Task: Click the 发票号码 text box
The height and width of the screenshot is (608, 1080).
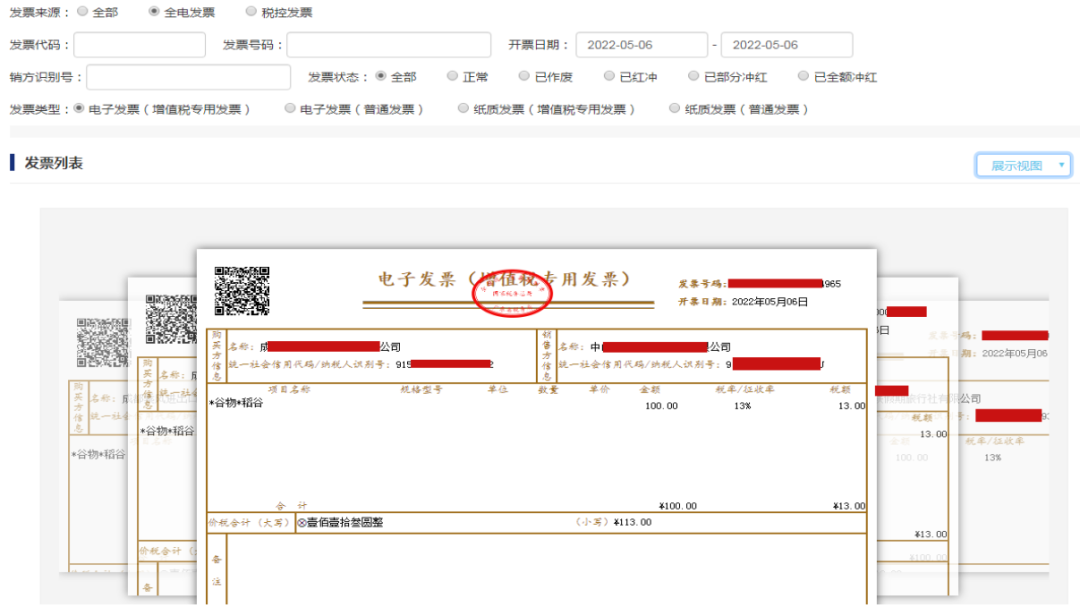Action: point(388,45)
